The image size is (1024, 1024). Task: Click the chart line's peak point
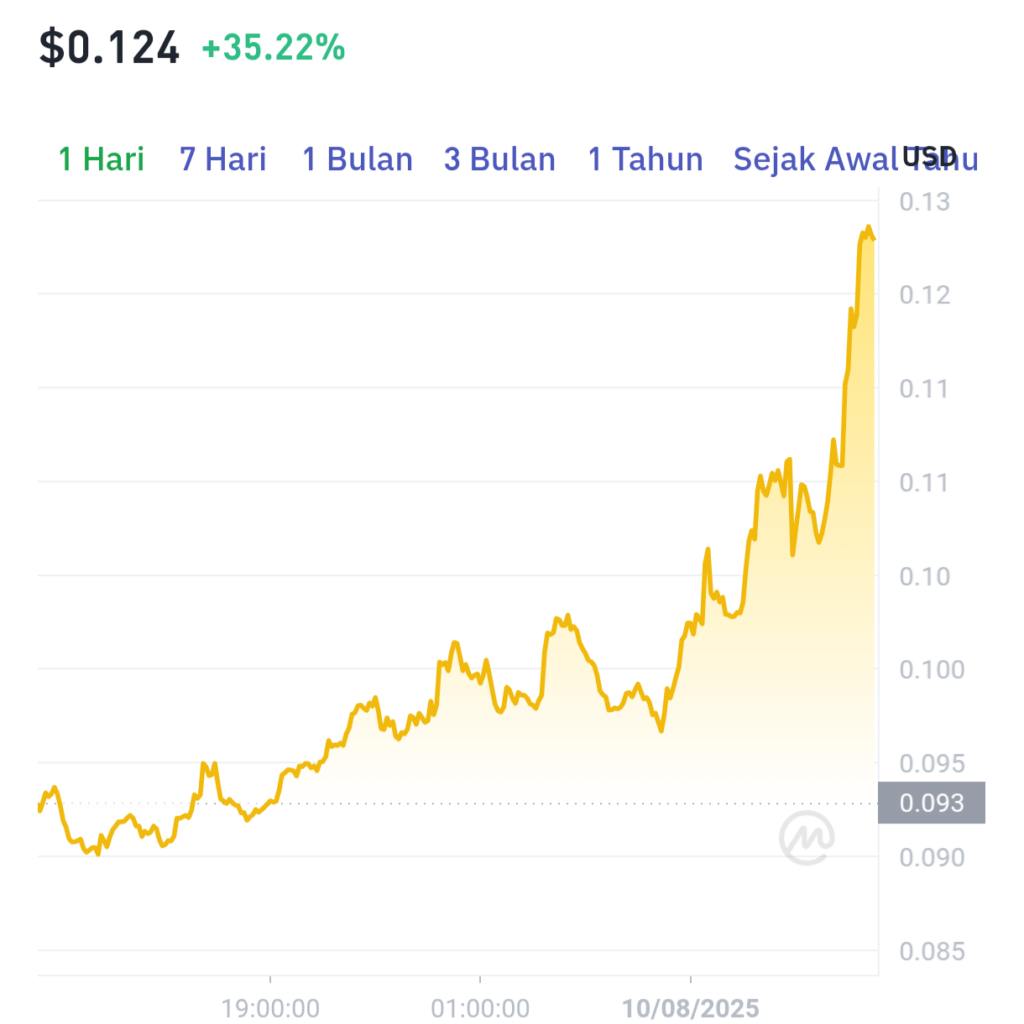[868, 227]
